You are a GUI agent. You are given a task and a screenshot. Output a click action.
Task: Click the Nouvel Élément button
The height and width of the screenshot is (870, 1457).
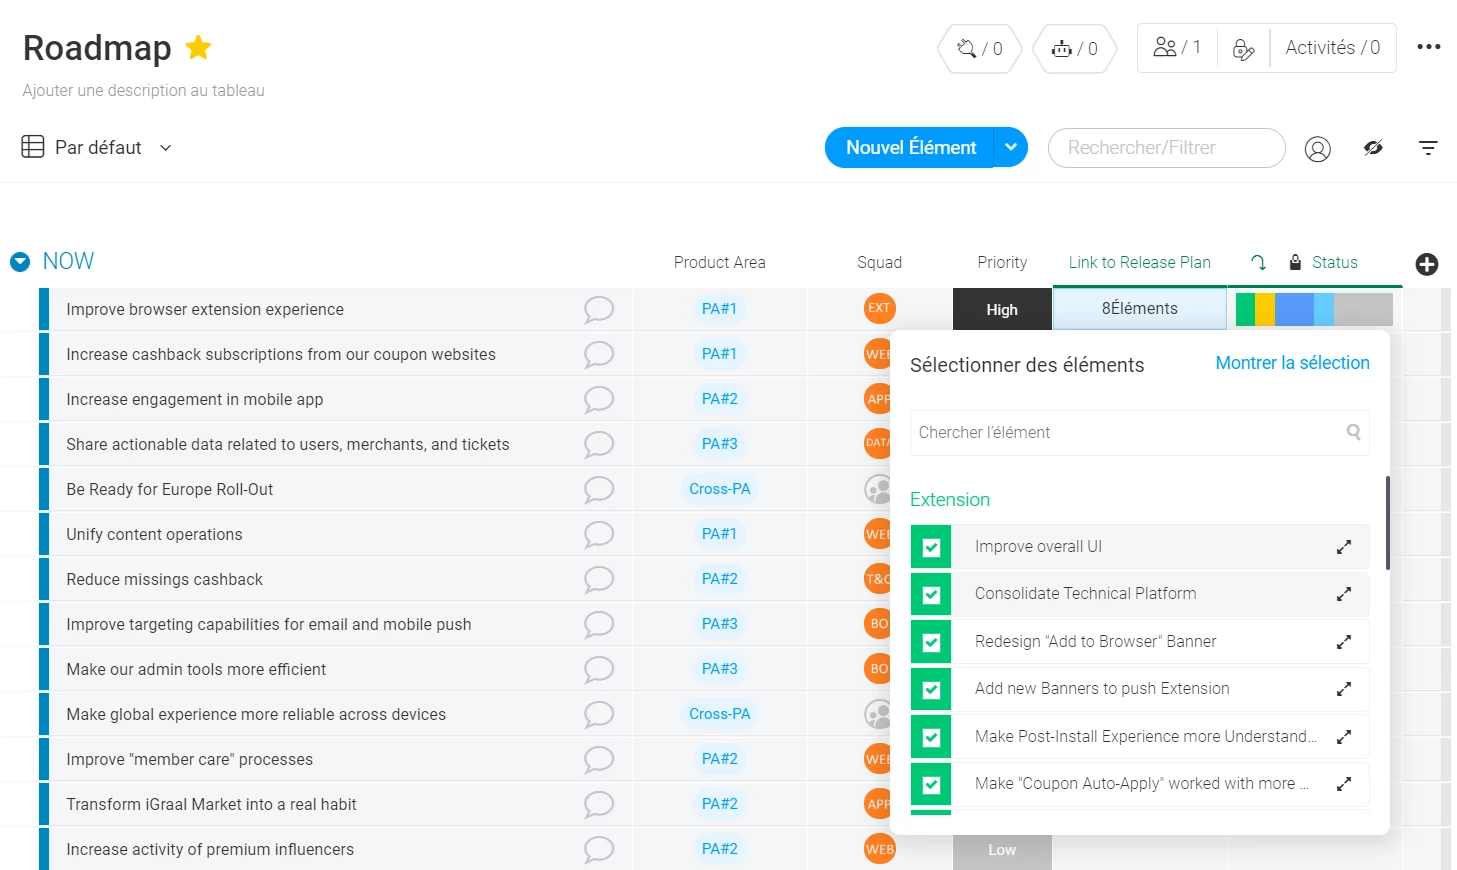[911, 147]
